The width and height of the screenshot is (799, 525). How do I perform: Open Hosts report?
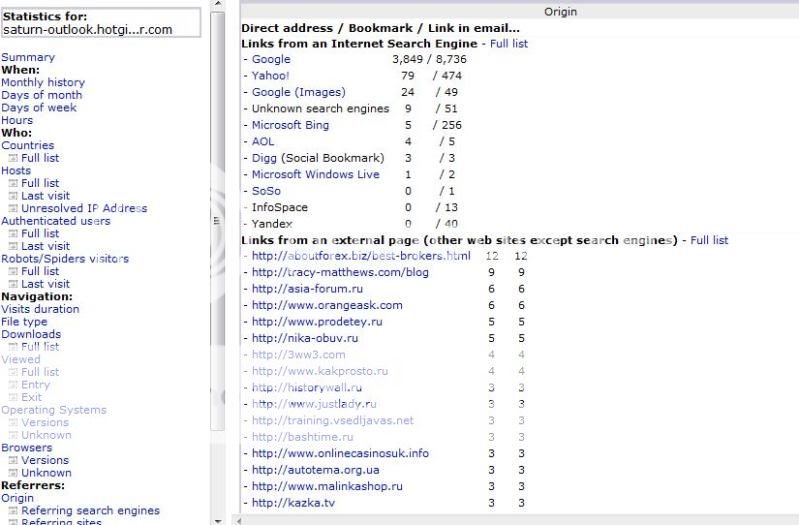click(16, 170)
